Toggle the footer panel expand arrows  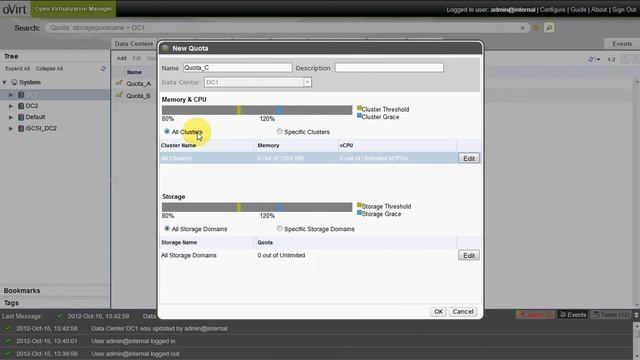point(636,315)
